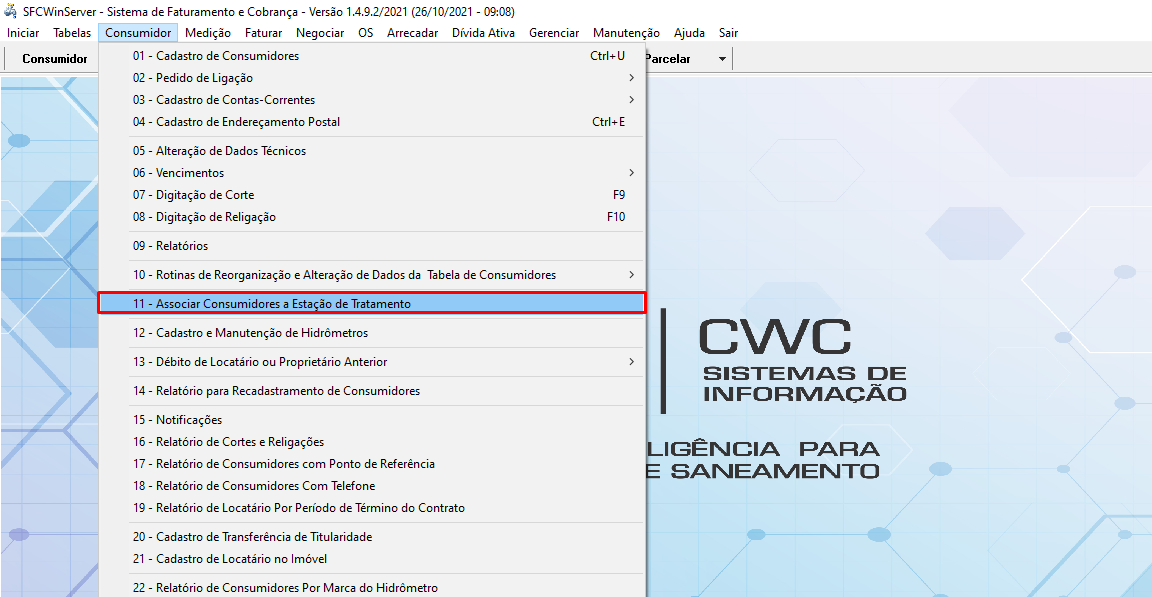Click the Manutenção menu bar item

(626, 33)
